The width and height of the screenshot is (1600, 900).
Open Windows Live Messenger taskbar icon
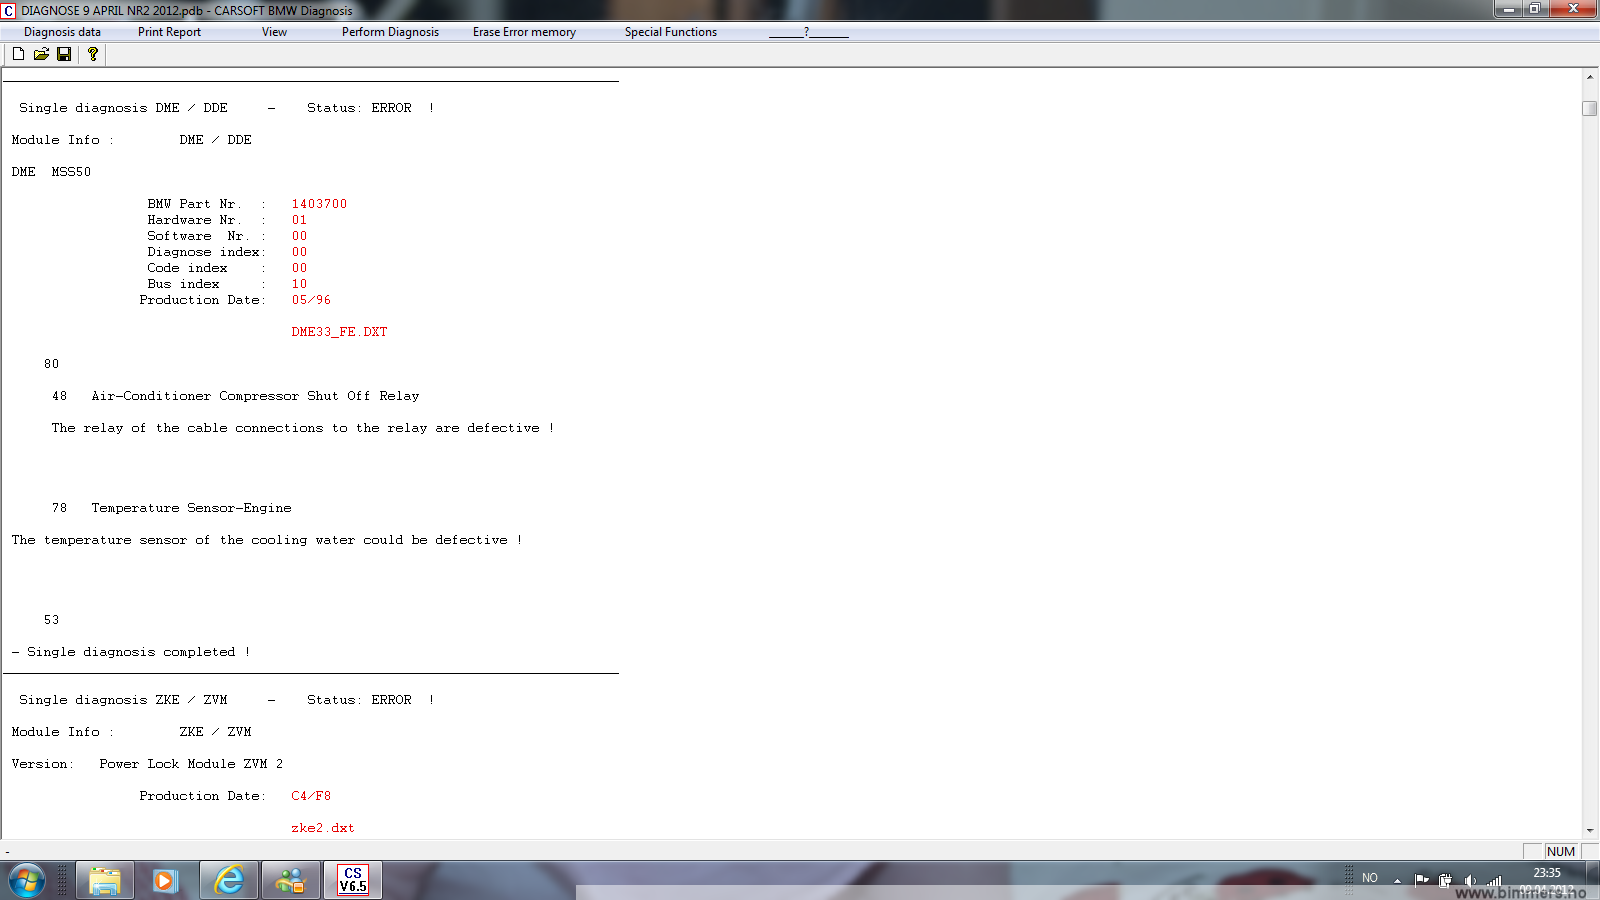[291, 880]
